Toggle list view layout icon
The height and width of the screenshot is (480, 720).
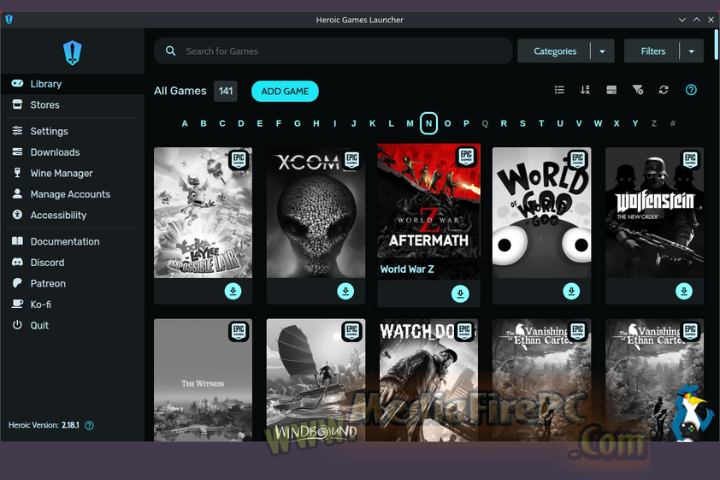[559, 90]
